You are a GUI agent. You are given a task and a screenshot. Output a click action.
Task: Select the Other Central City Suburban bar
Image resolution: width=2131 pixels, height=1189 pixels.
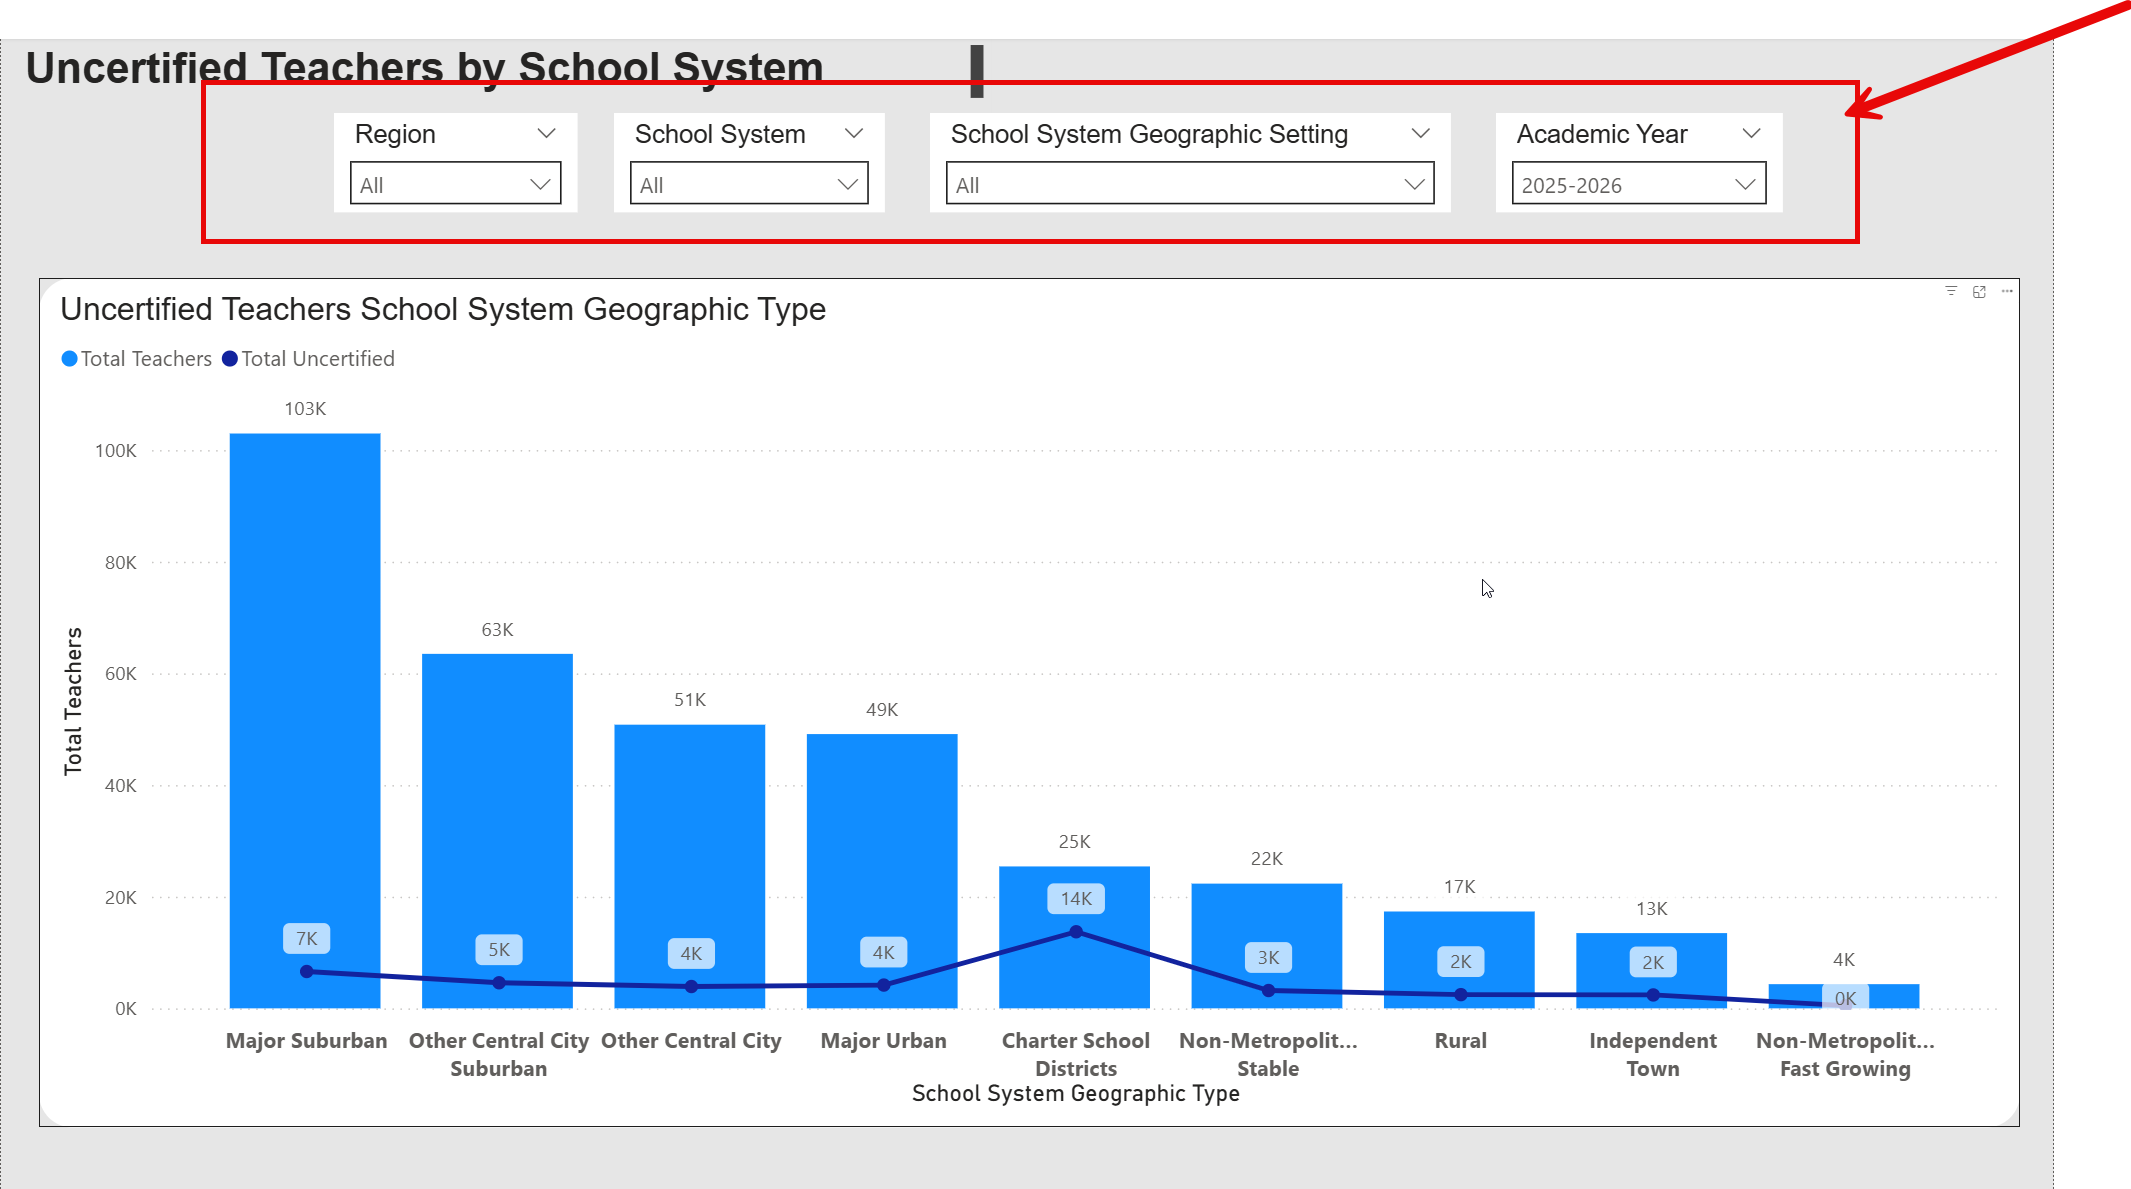497,800
